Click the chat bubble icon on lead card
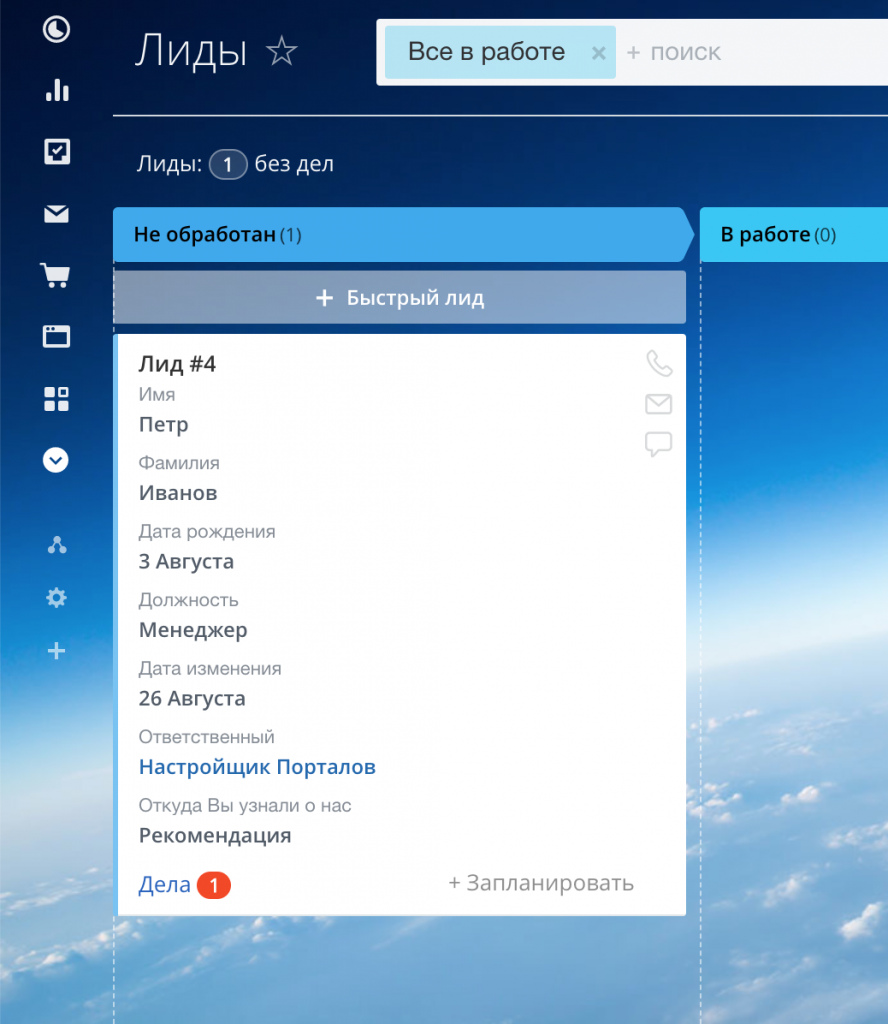 tap(658, 444)
